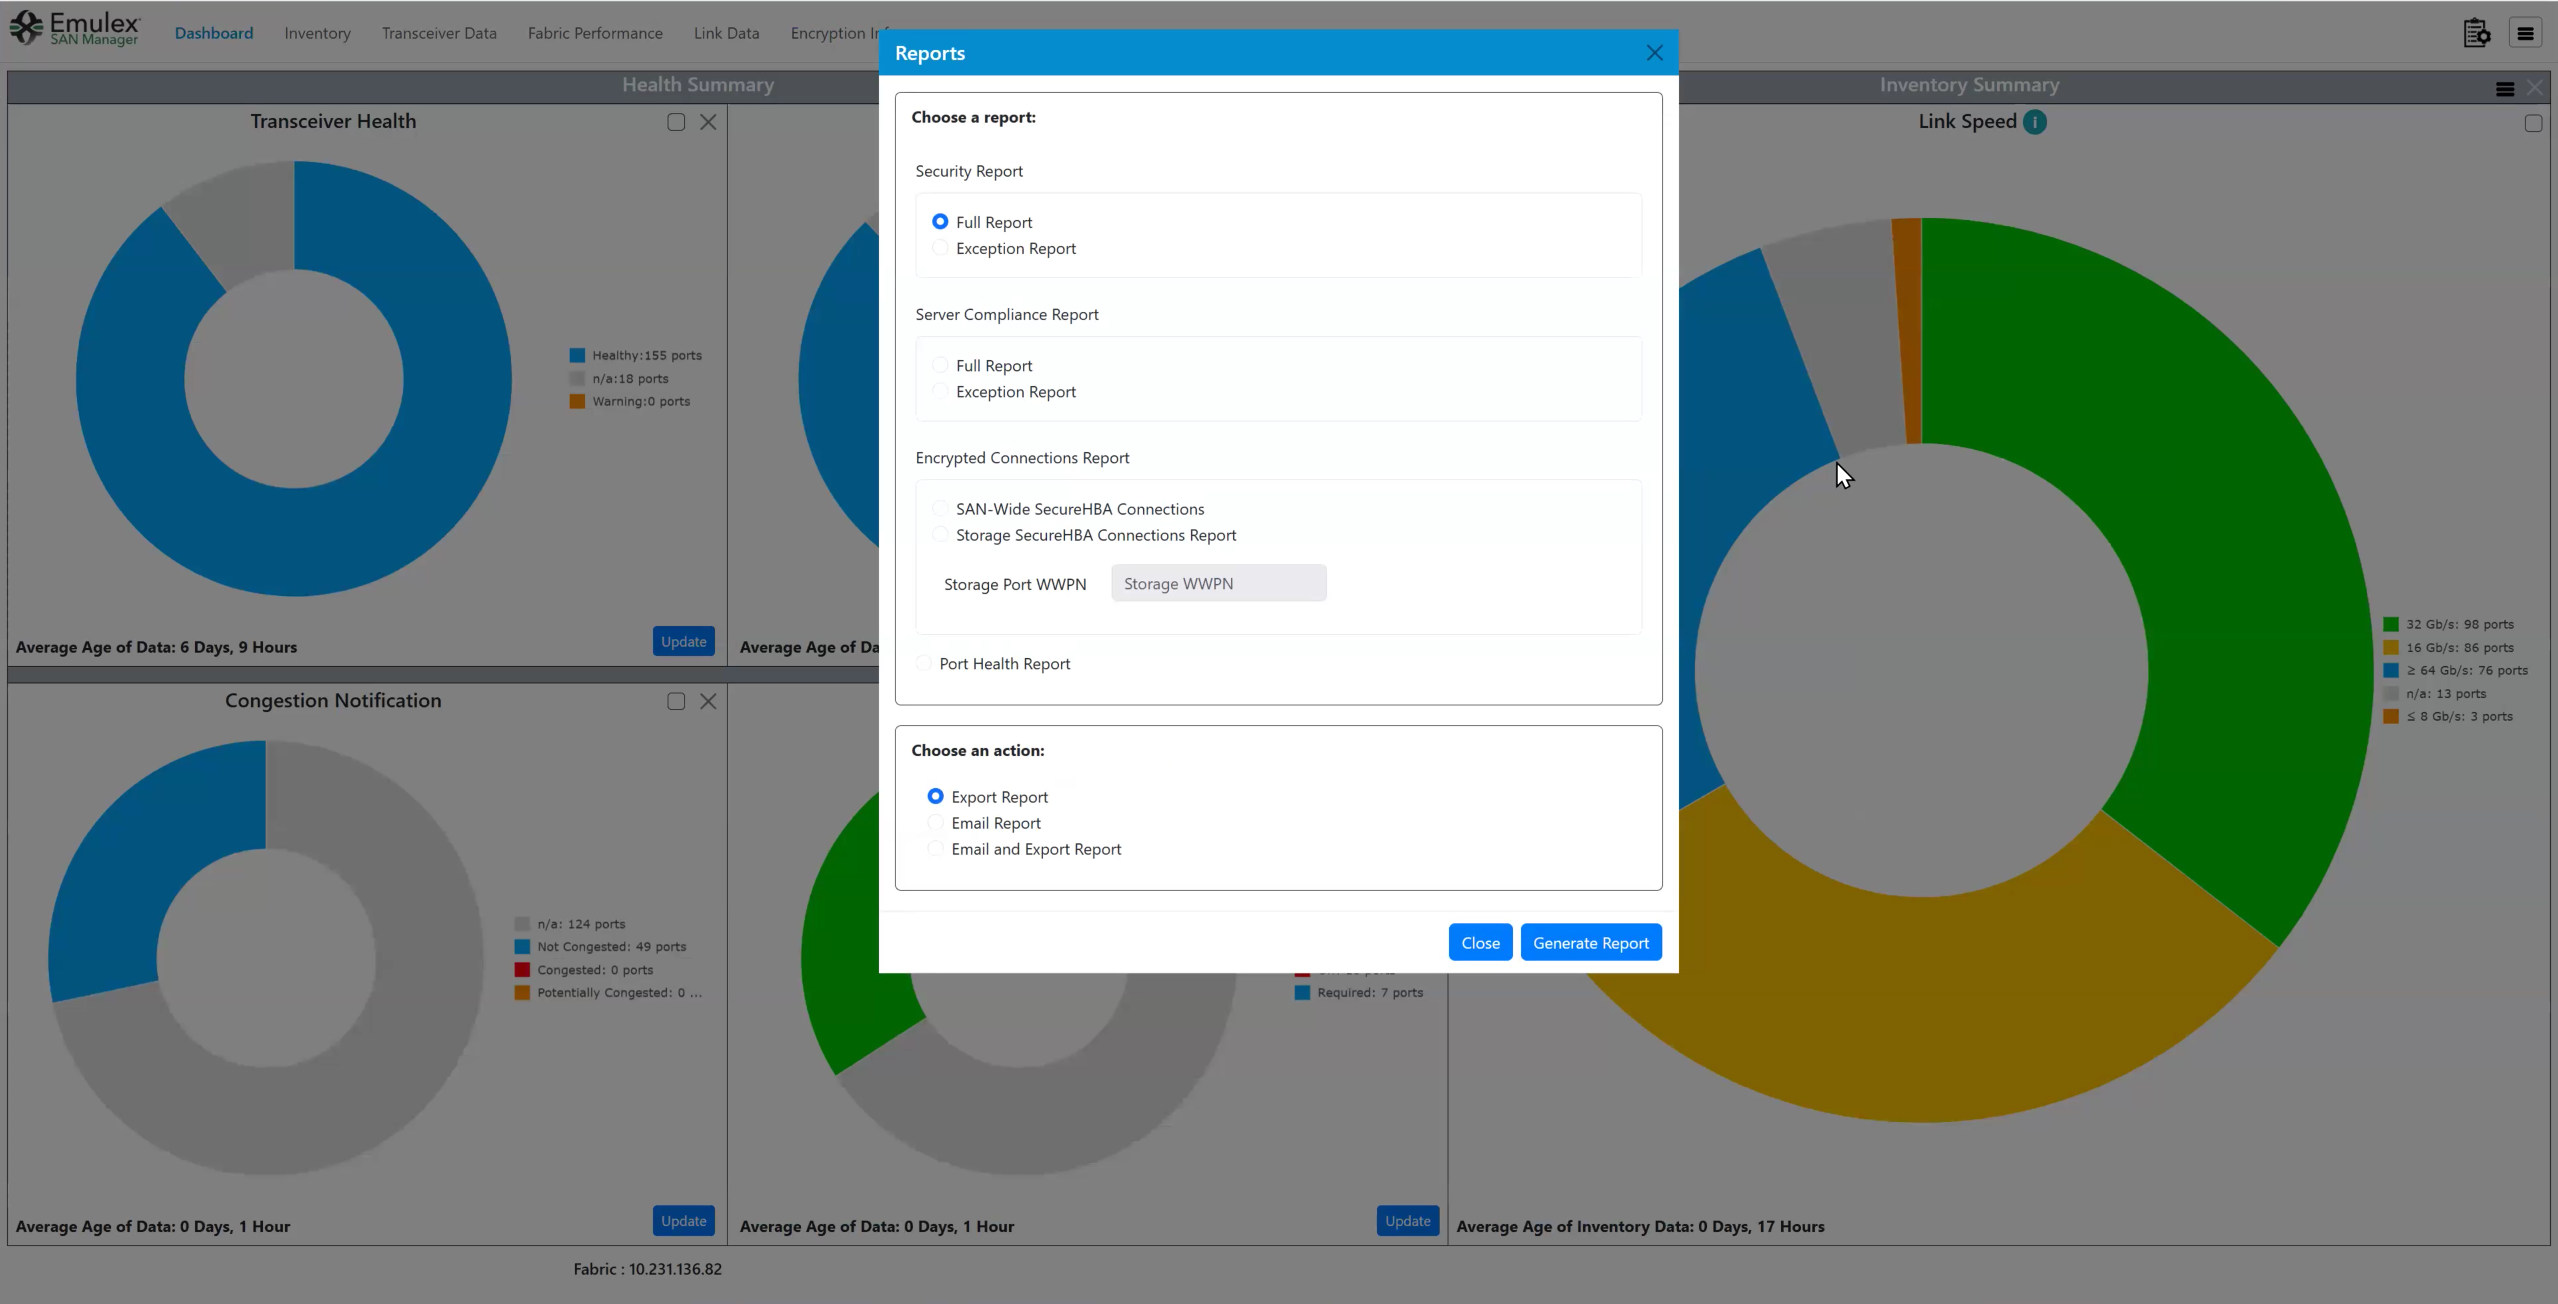Remove the Transceiver Health panel
Image resolution: width=2558 pixels, height=1304 pixels.
click(708, 122)
